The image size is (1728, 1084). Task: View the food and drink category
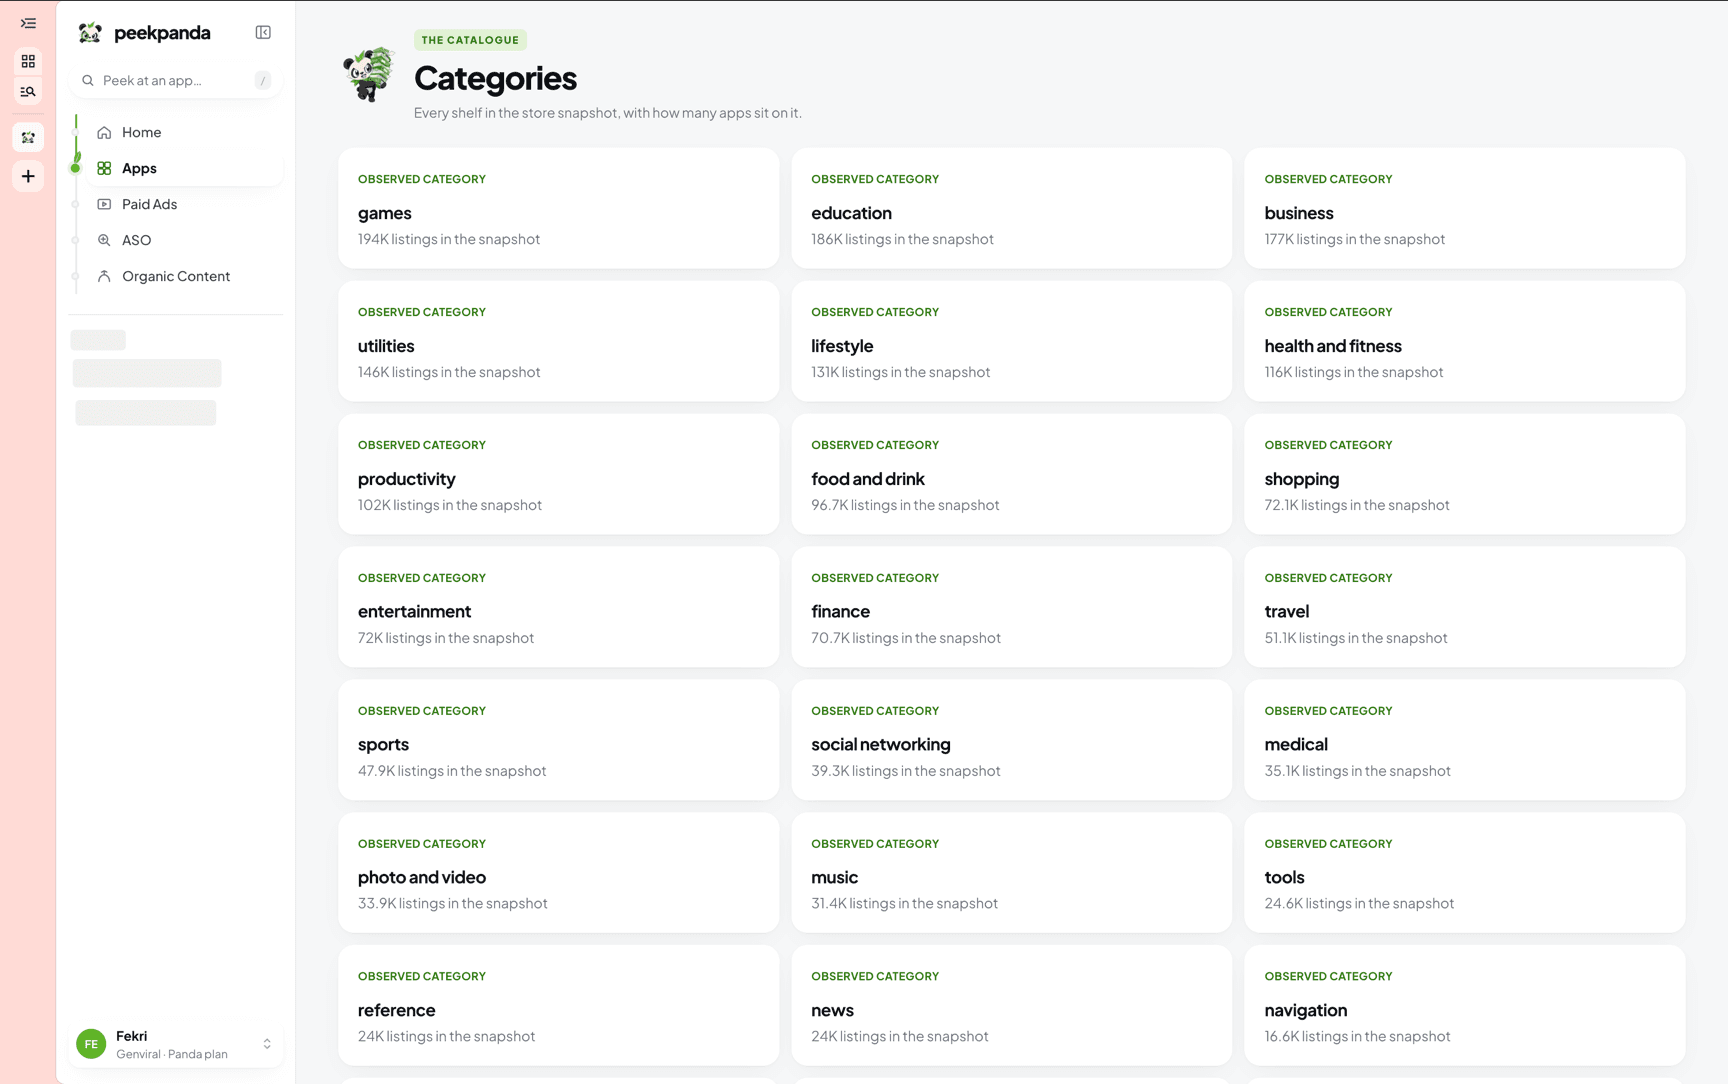(1012, 475)
